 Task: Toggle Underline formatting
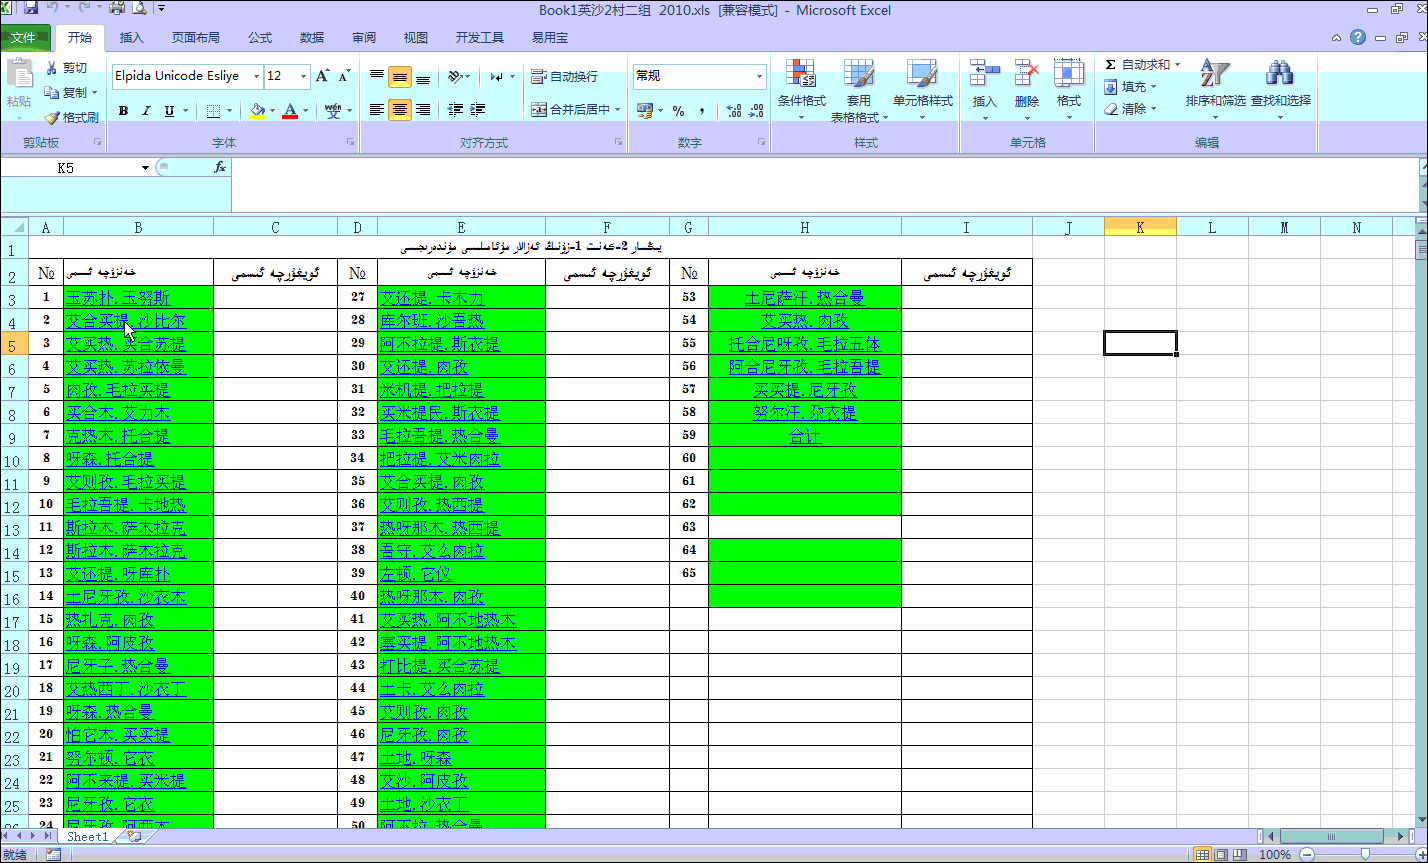[169, 111]
